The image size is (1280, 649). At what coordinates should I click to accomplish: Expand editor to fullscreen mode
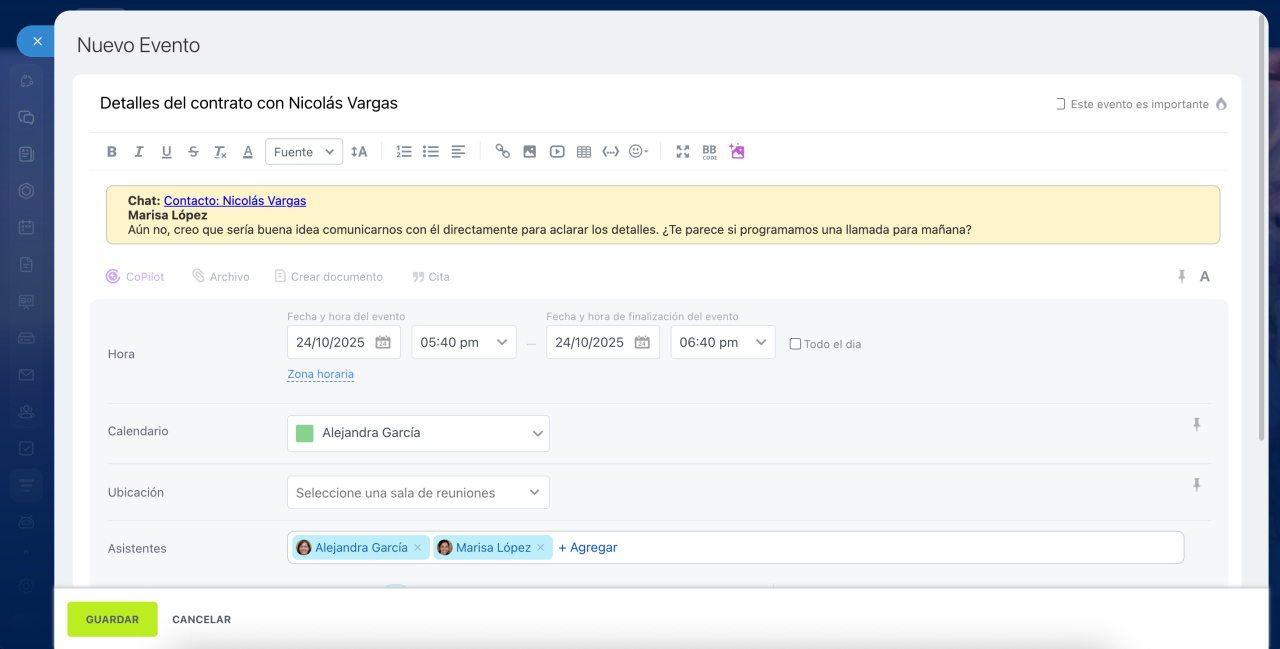(683, 152)
